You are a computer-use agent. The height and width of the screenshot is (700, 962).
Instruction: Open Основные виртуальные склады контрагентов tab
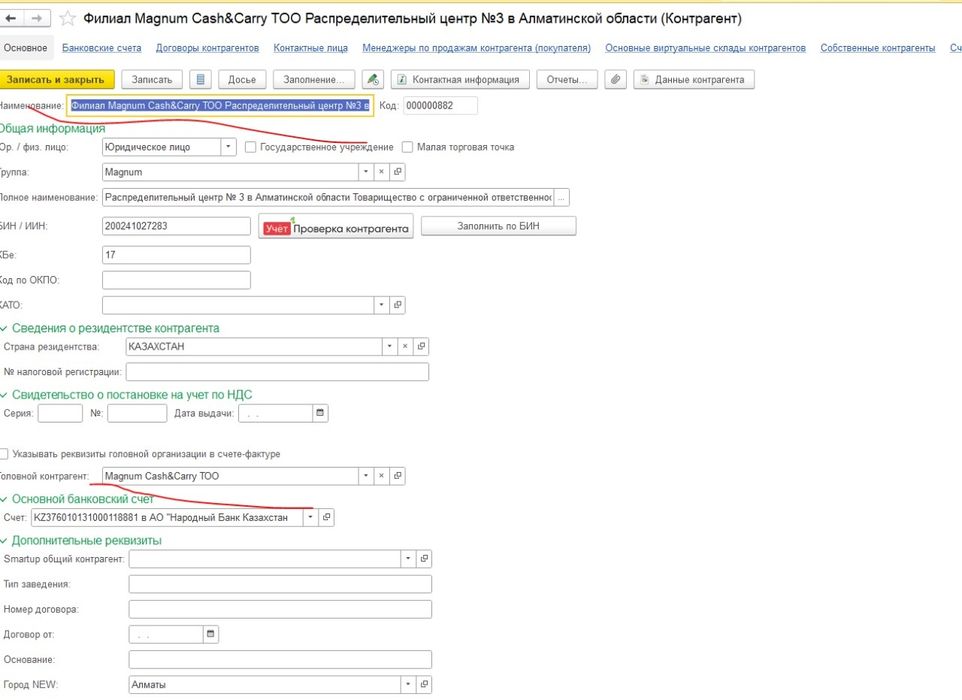point(706,48)
